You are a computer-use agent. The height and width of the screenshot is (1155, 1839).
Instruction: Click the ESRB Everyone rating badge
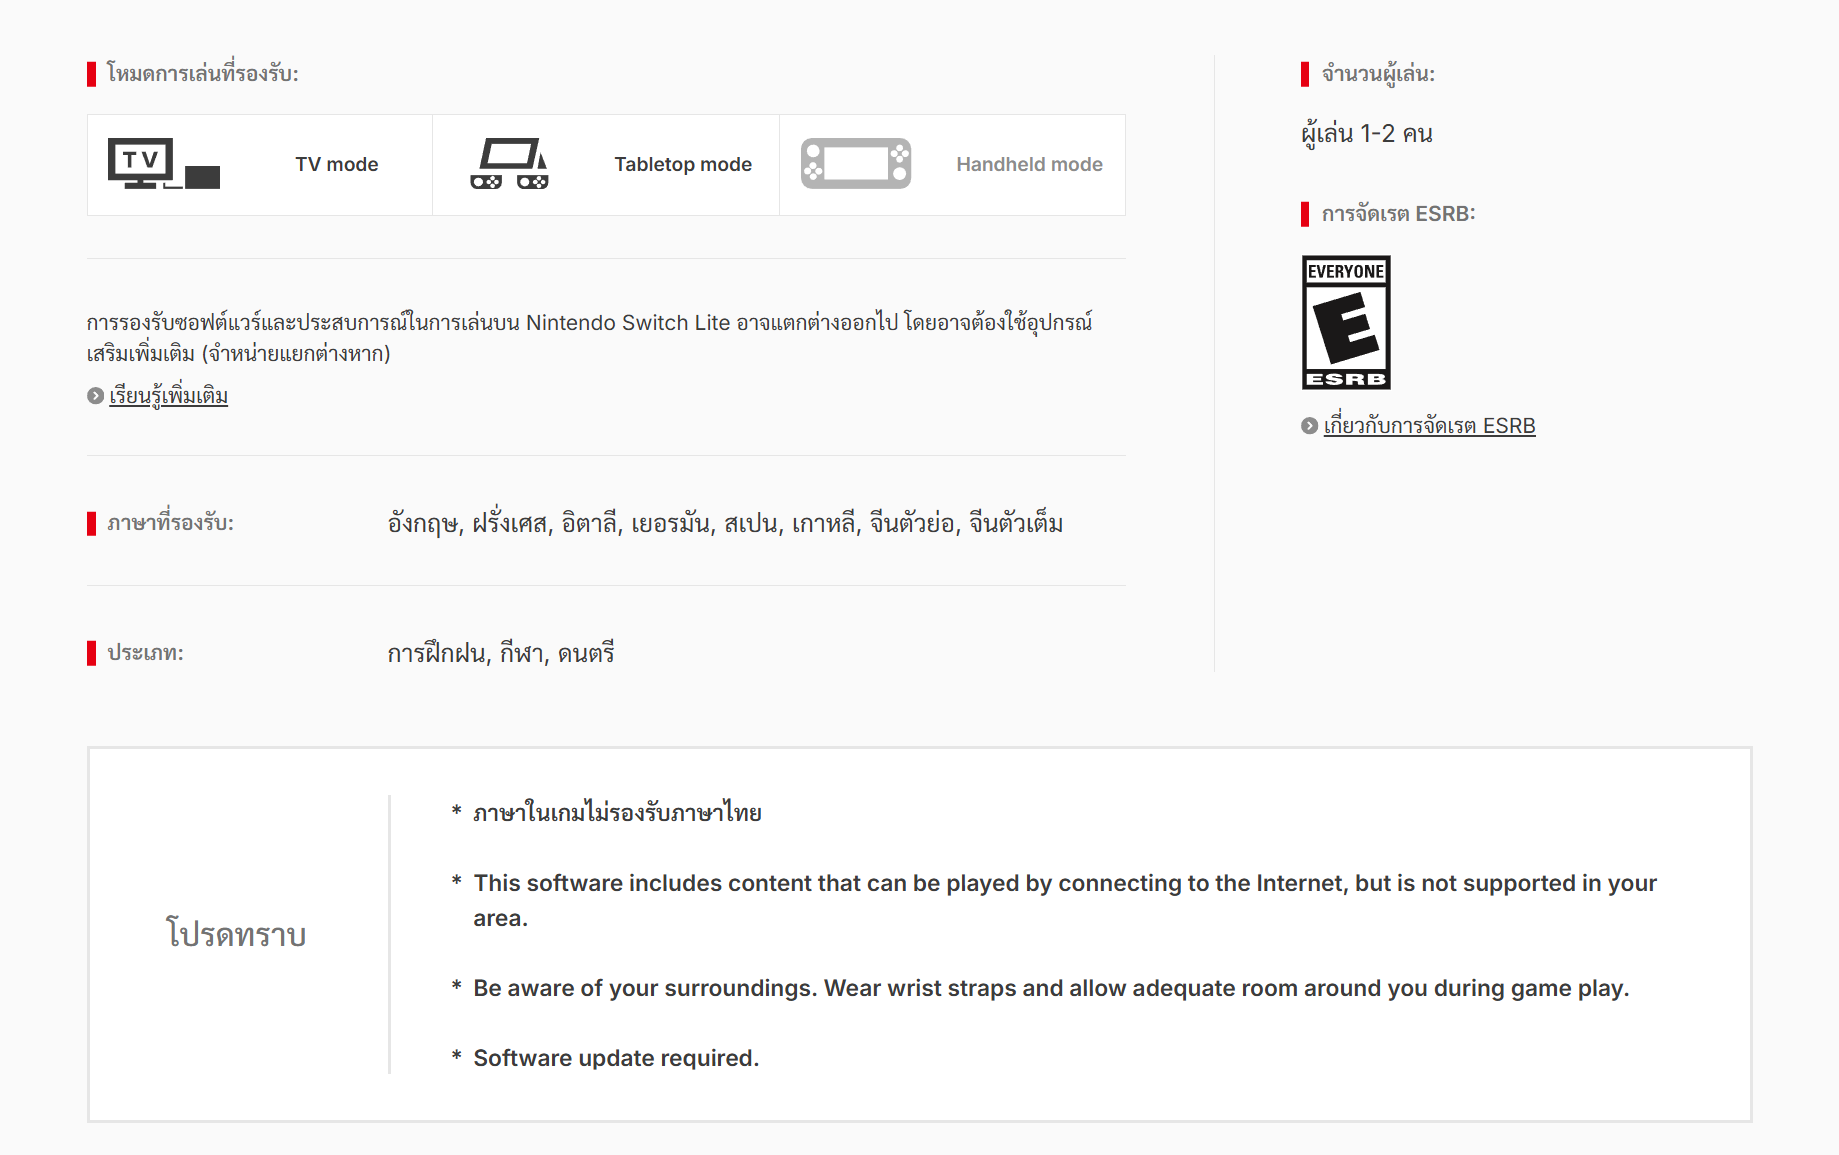tap(1346, 322)
